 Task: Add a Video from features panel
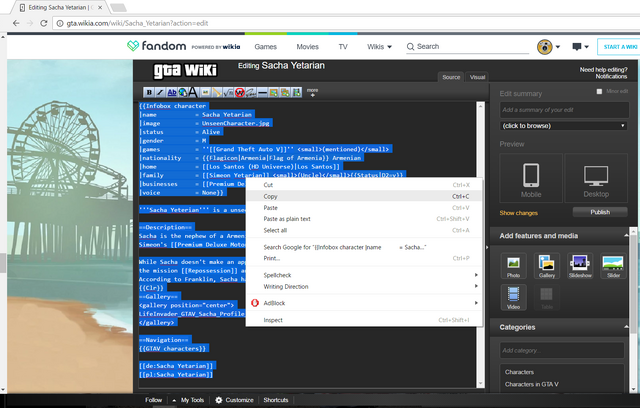[x=513, y=297]
